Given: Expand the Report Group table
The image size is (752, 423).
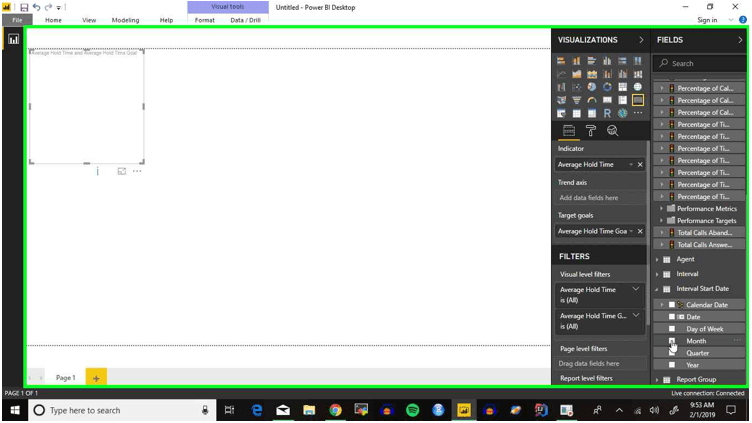Looking at the screenshot, I should [x=657, y=380].
